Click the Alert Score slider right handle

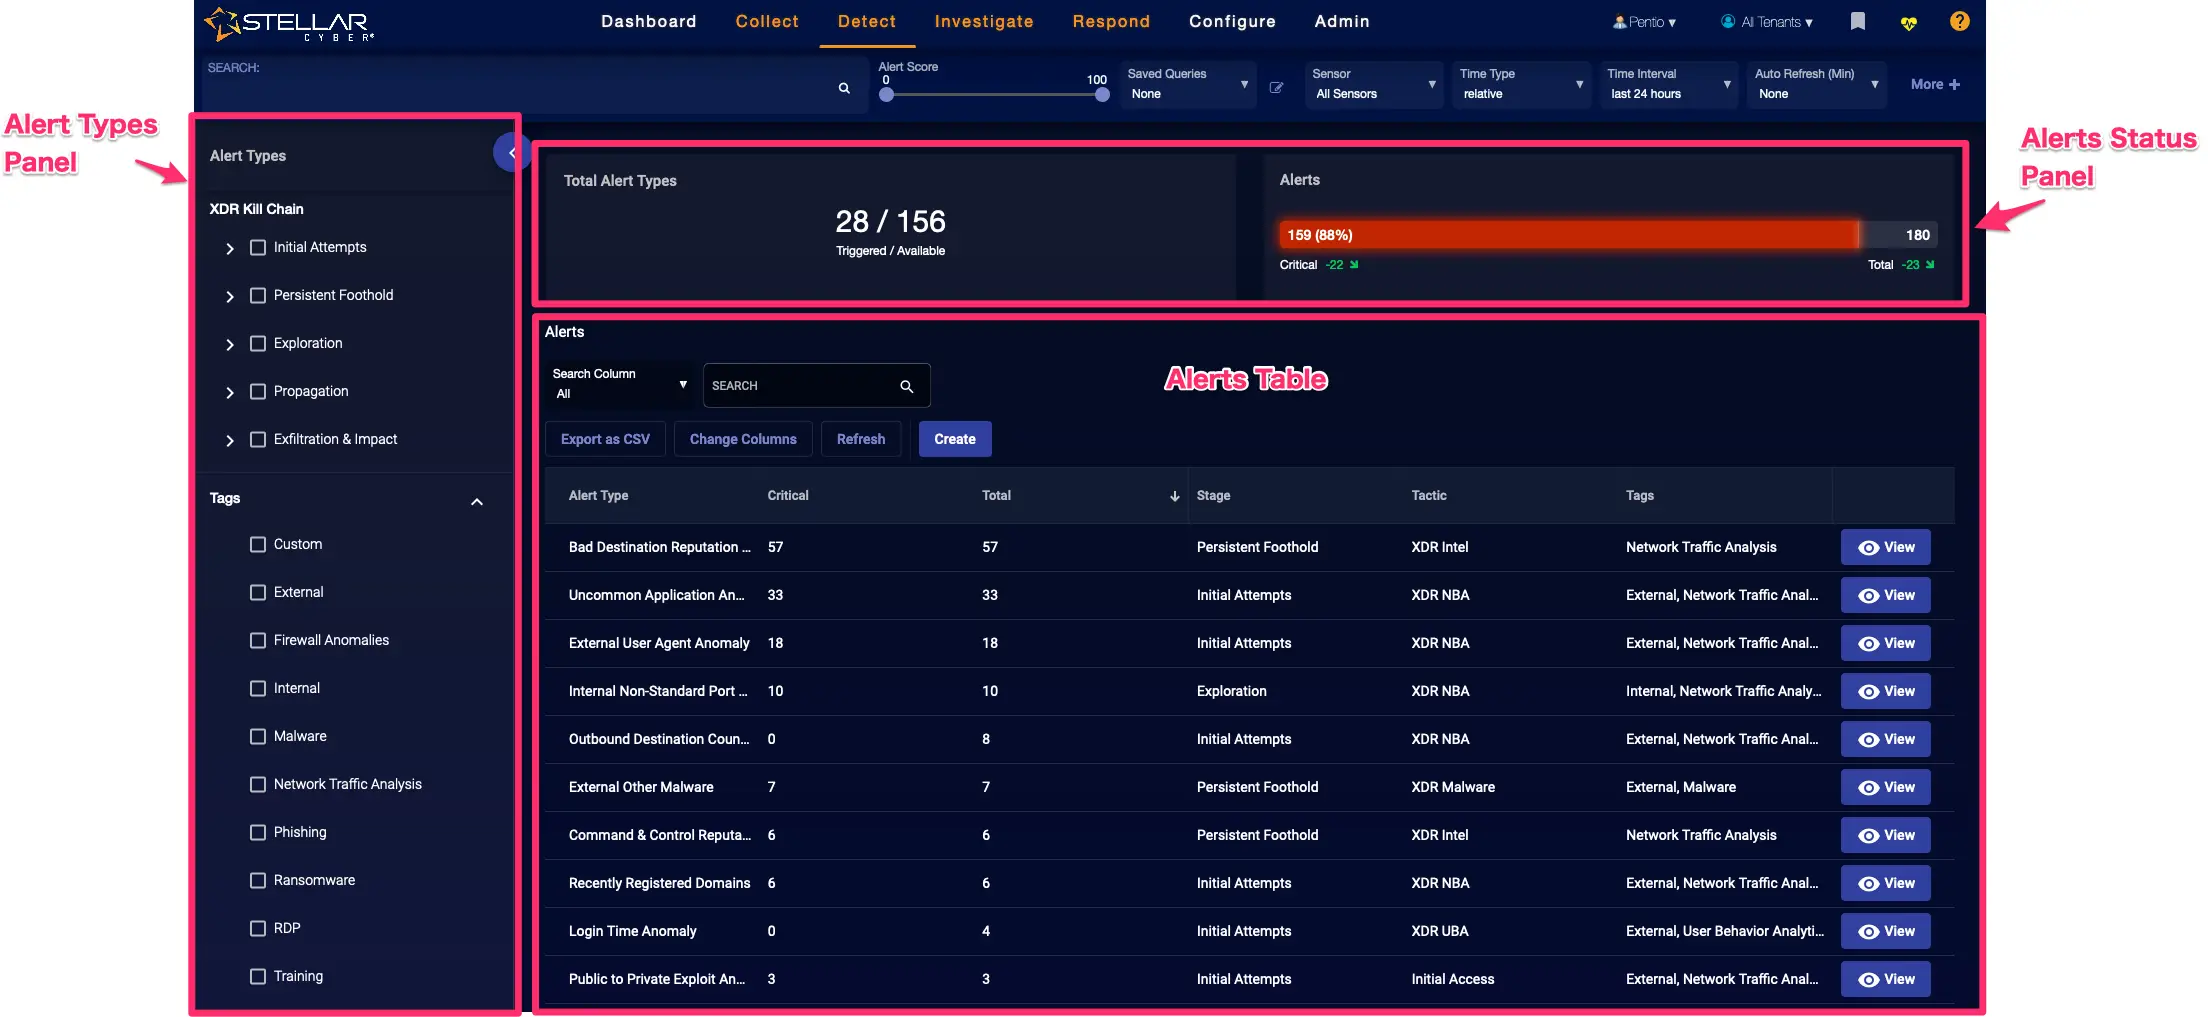[x=1102, y=95]
